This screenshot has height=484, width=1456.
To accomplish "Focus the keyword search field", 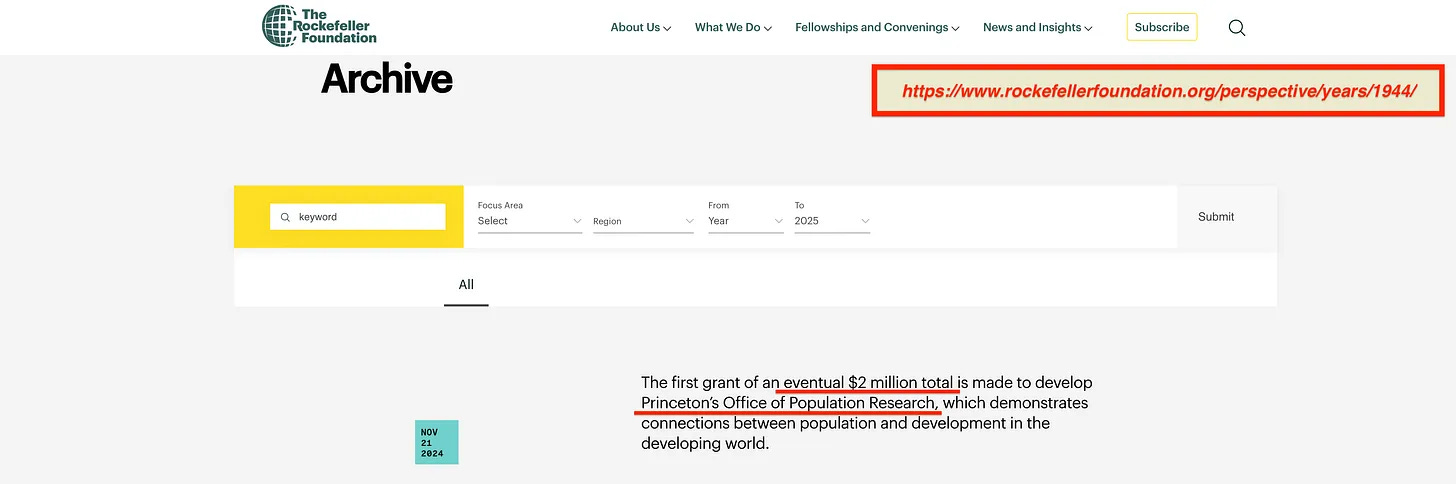I will coord(357,217).
